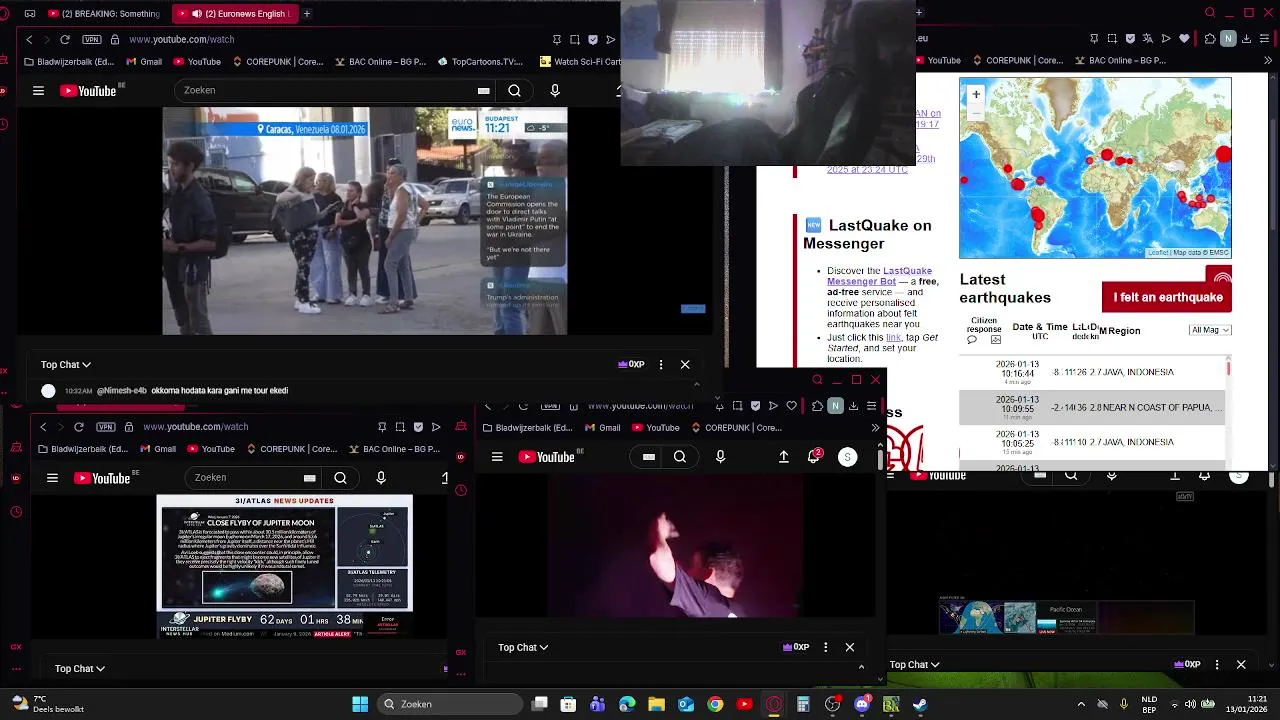Zoom in on the earthquake map
The width and height of the screenshot is (1280, 720).
pos(976,95)
